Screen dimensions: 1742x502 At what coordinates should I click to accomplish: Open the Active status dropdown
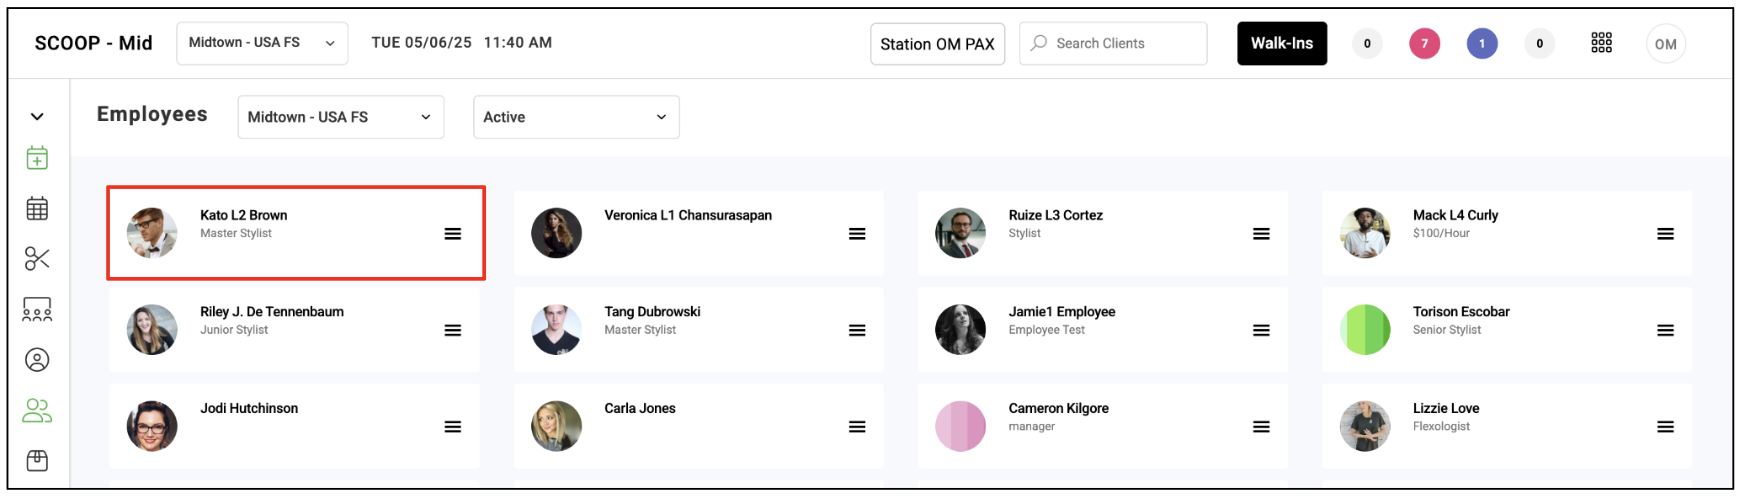click(576, 117)
